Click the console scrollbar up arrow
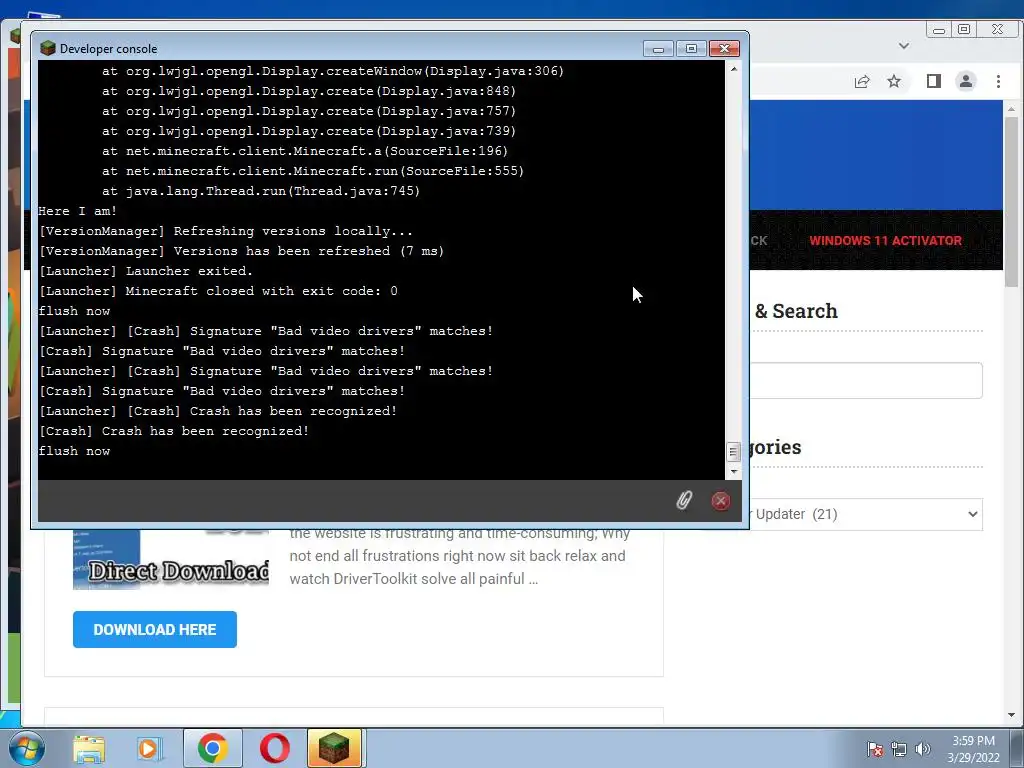This screenshot has height=768, width=1024. [x=733, y=69]
